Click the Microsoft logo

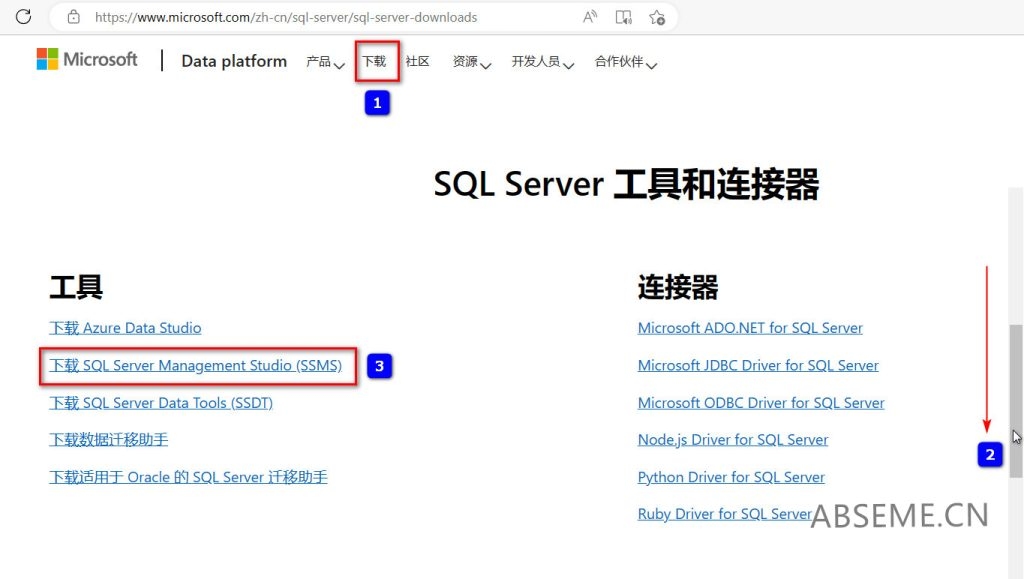[x=87, y=59]
